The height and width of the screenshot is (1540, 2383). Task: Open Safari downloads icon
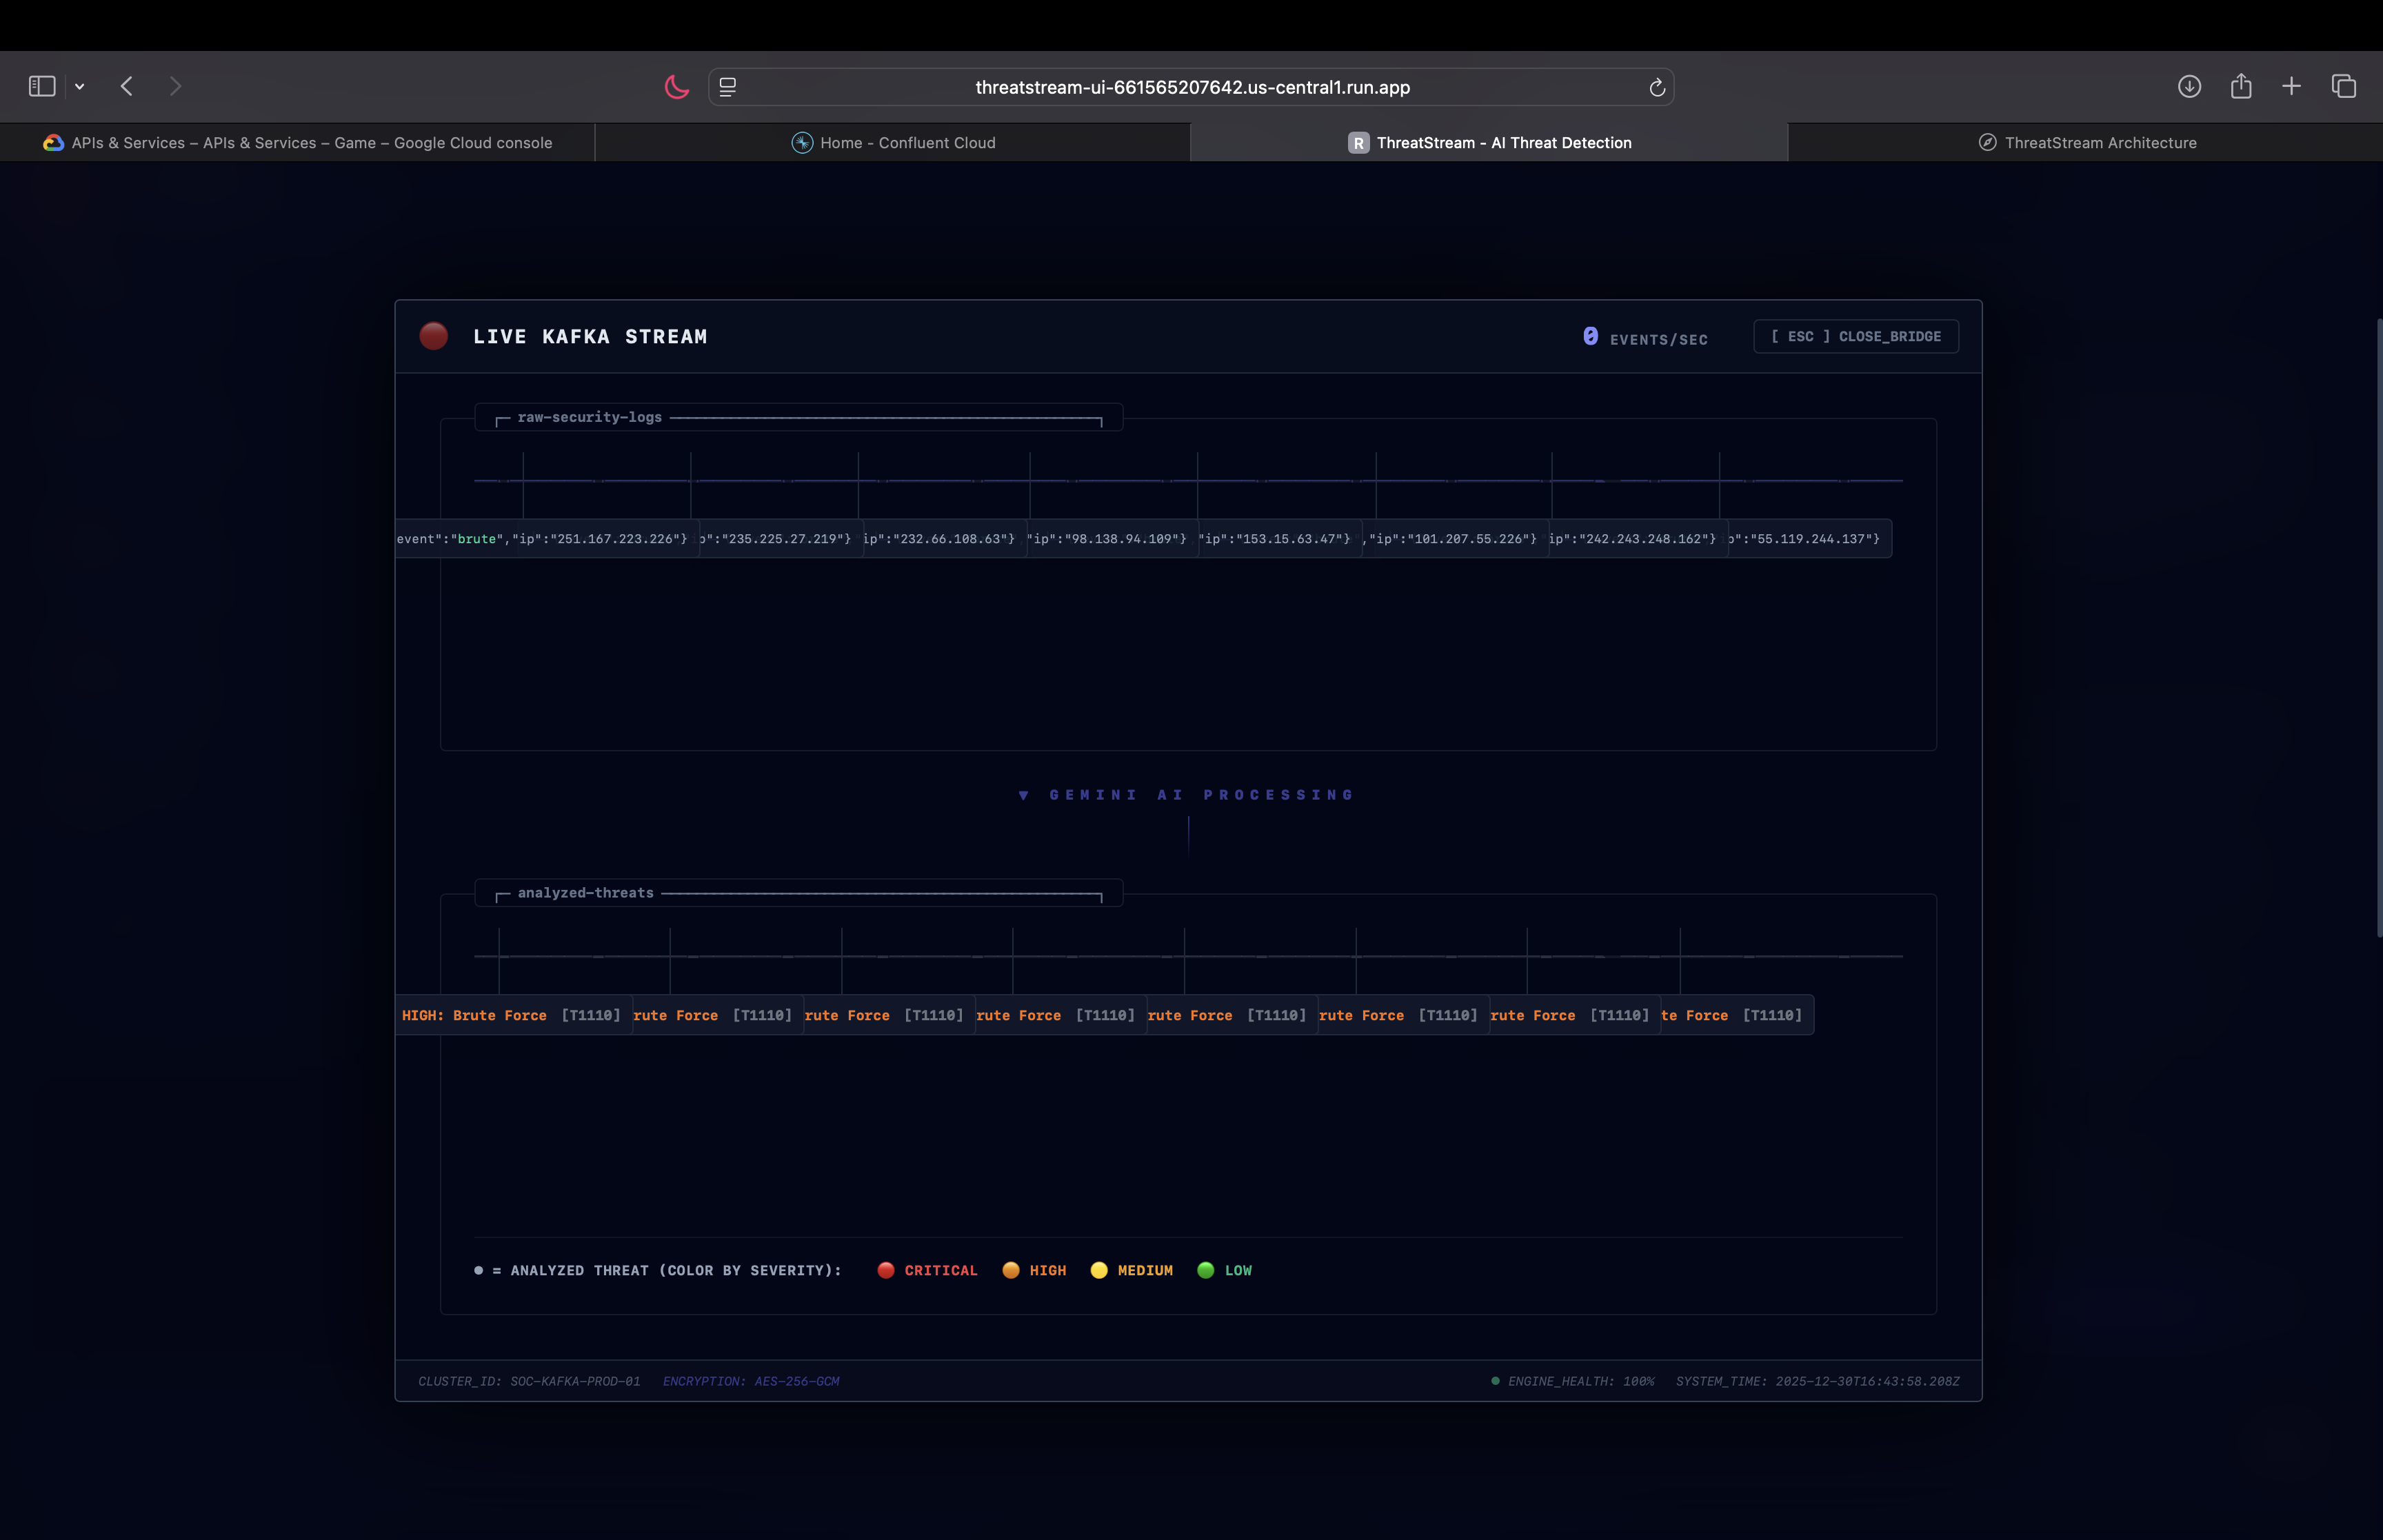point(2189,86)
